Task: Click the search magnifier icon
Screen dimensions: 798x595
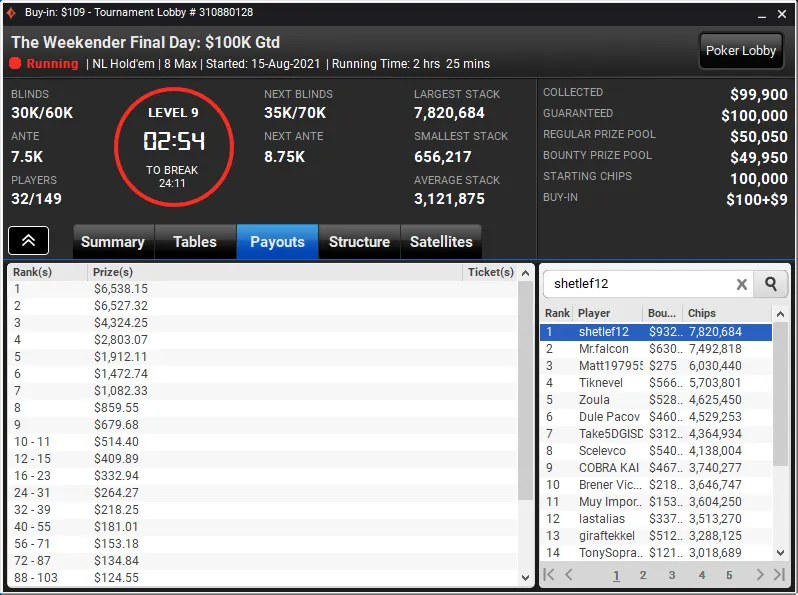Action: pyautogui.click(x=771, y=284)
